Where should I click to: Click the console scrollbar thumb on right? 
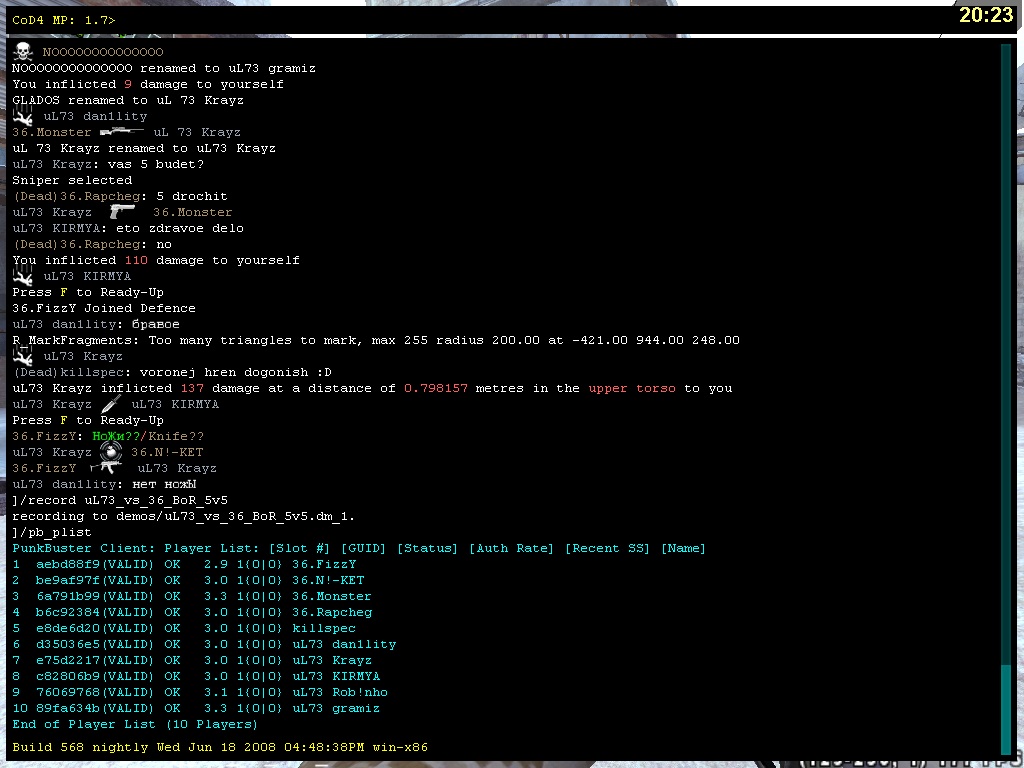[1006, 708]
